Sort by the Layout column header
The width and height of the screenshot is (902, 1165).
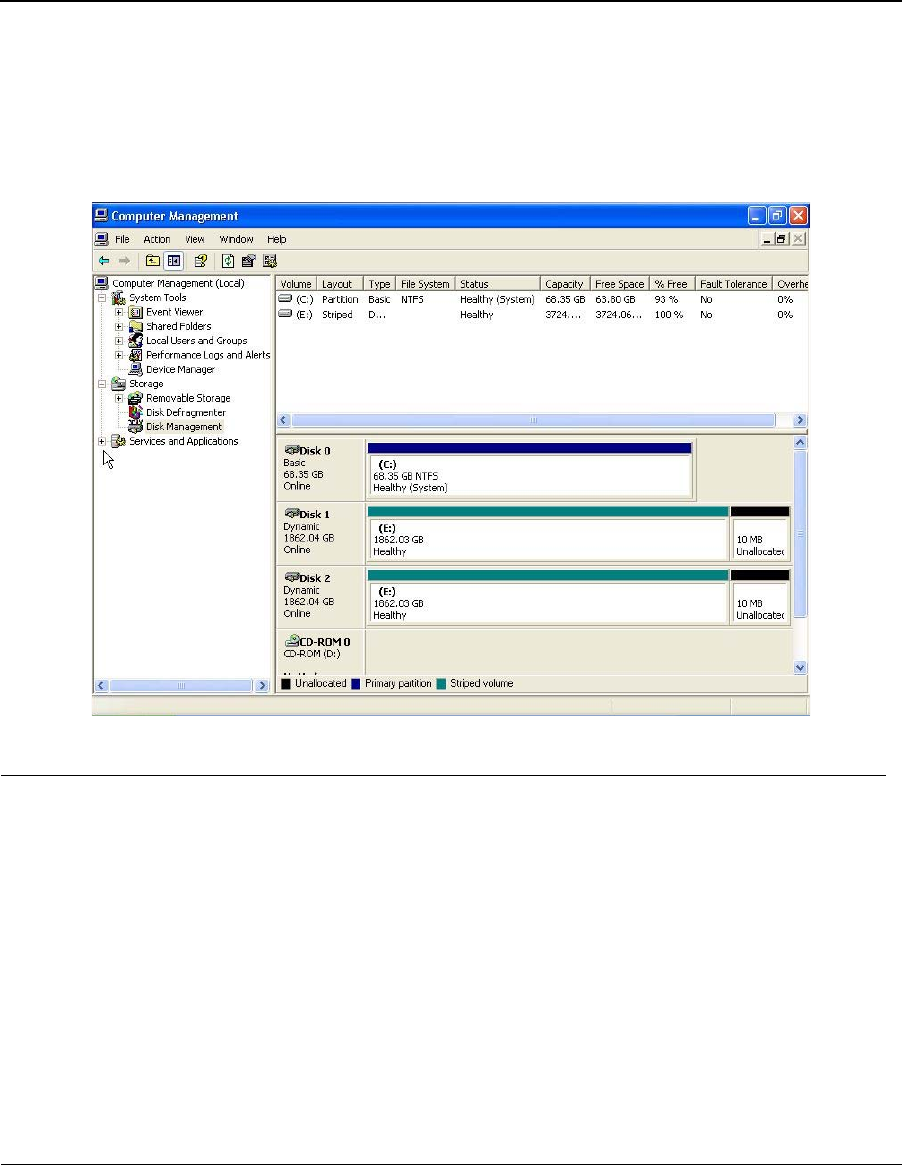tap(340, 284)
